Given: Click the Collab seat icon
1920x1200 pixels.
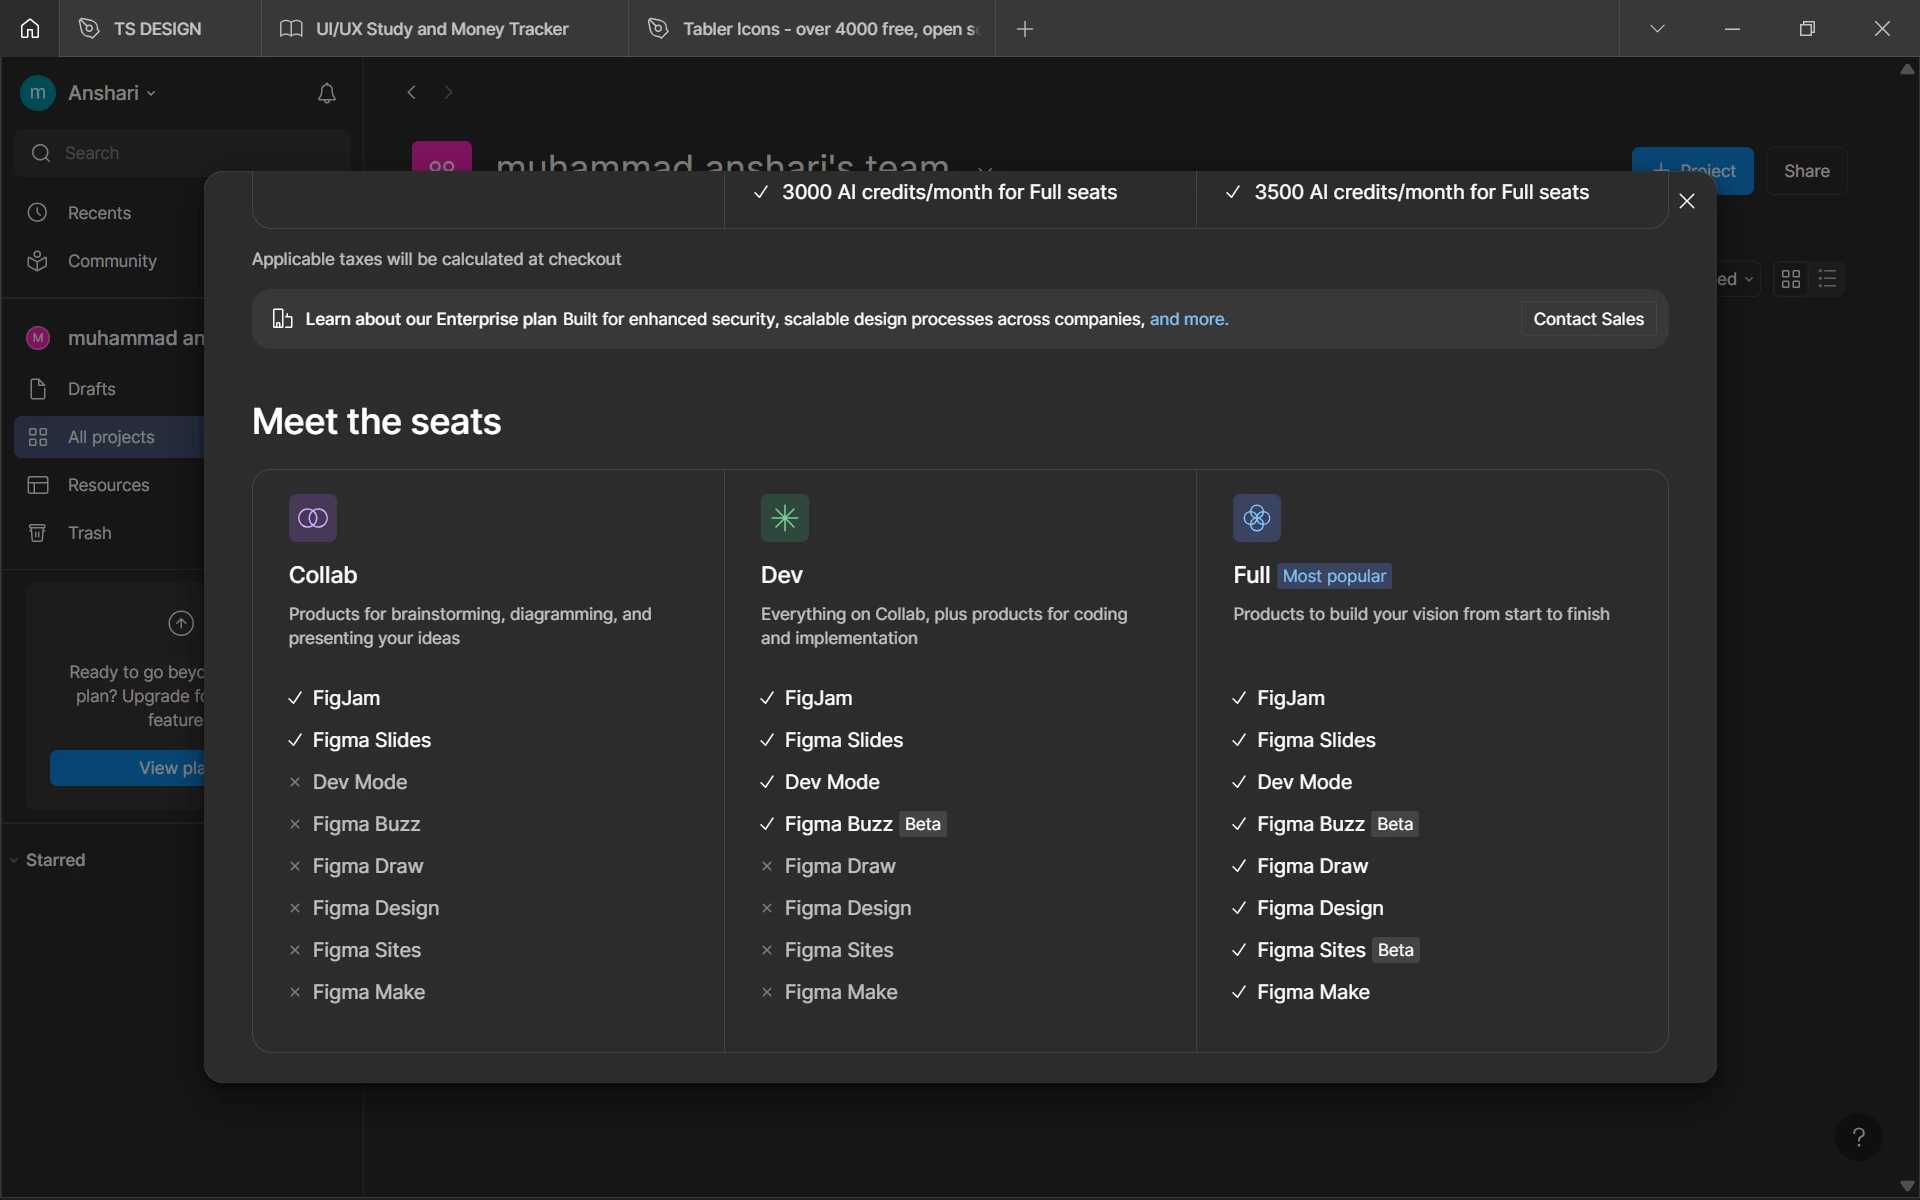Looking at the screenshot, I should pyautogui.click(x=313, y=518).
